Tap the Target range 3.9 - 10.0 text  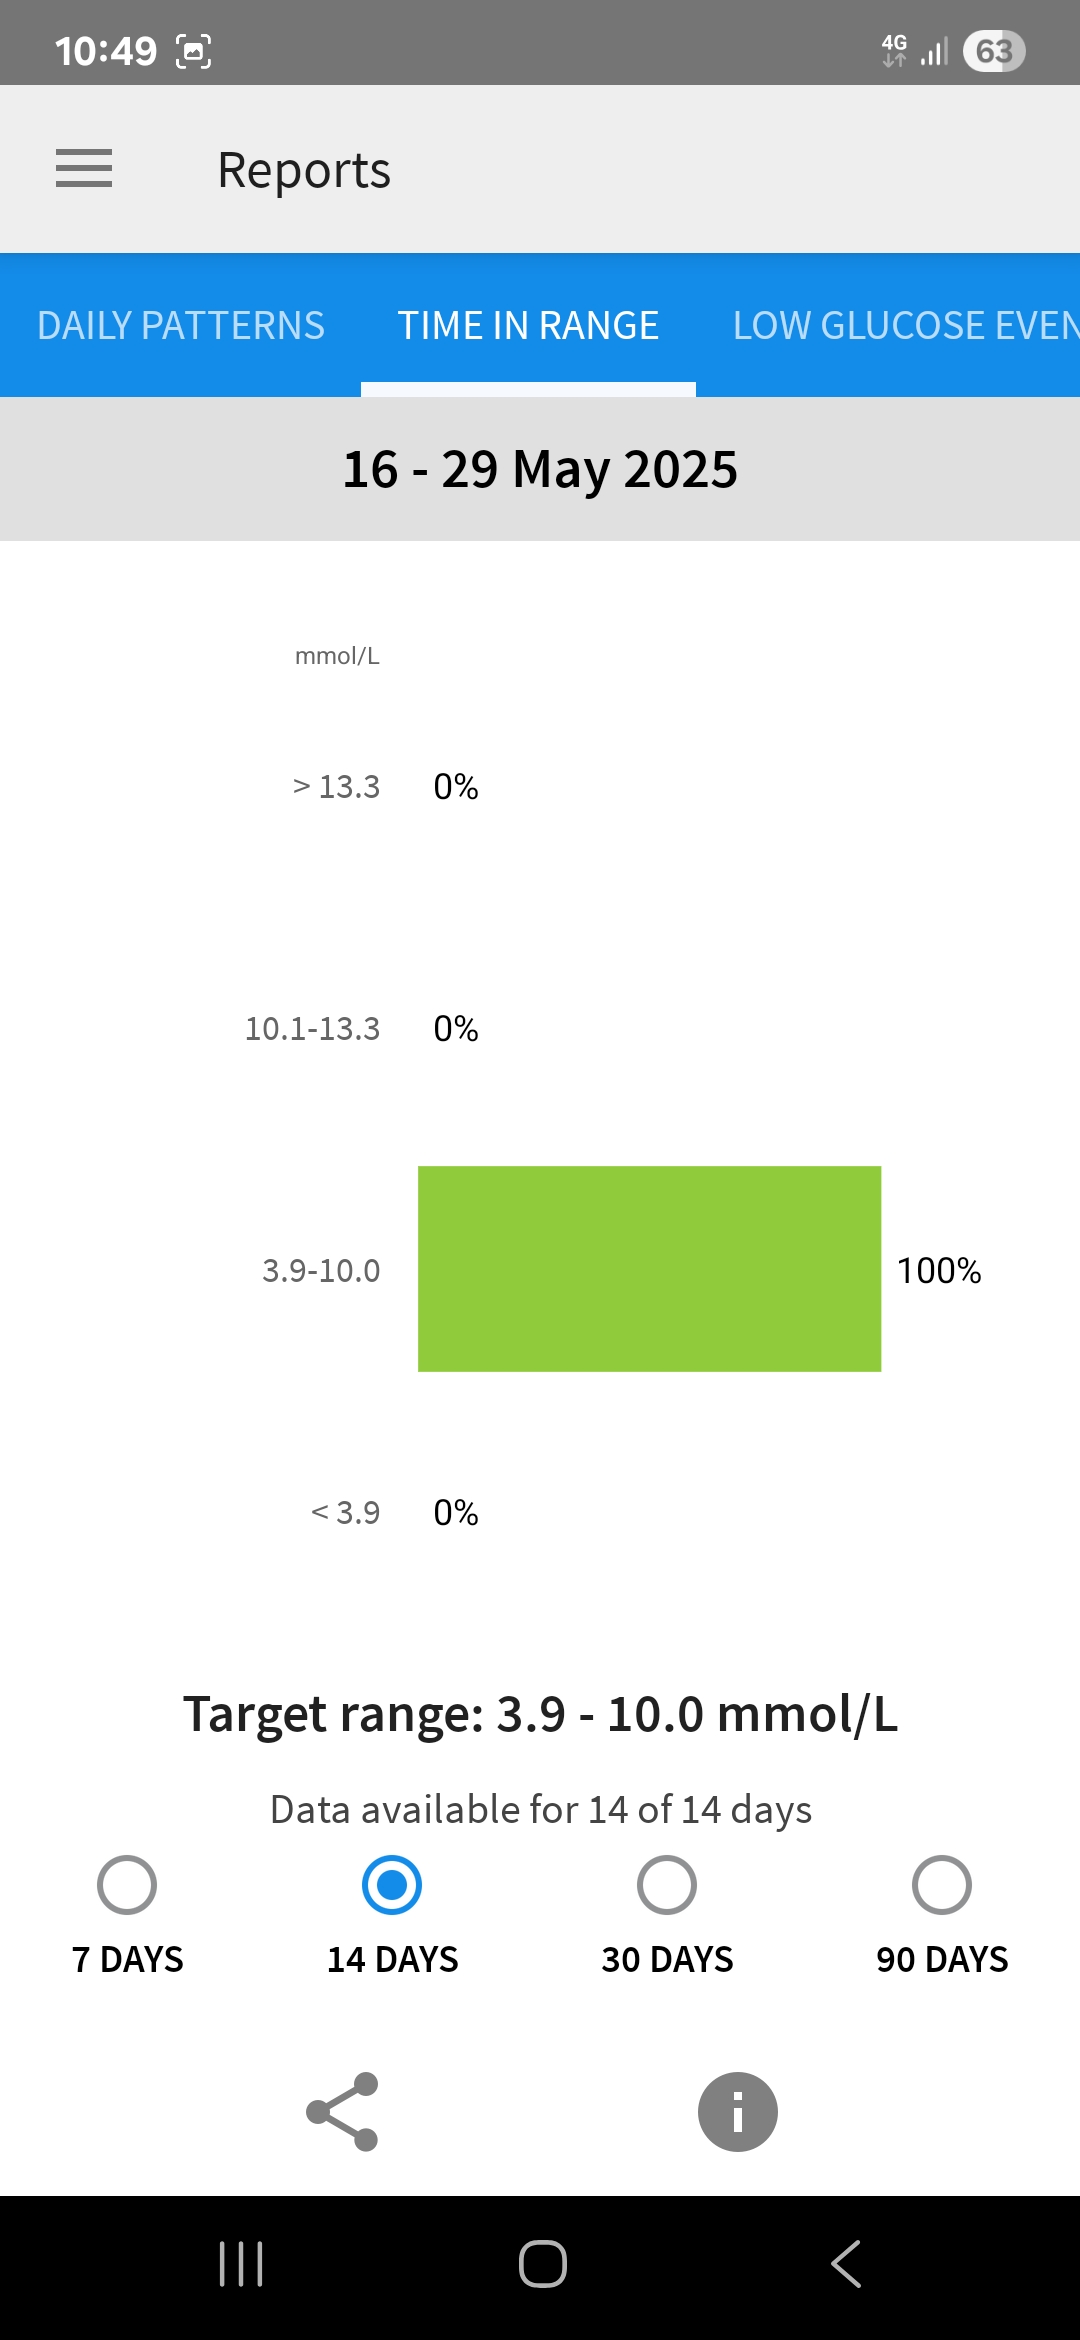point(540,1714)
